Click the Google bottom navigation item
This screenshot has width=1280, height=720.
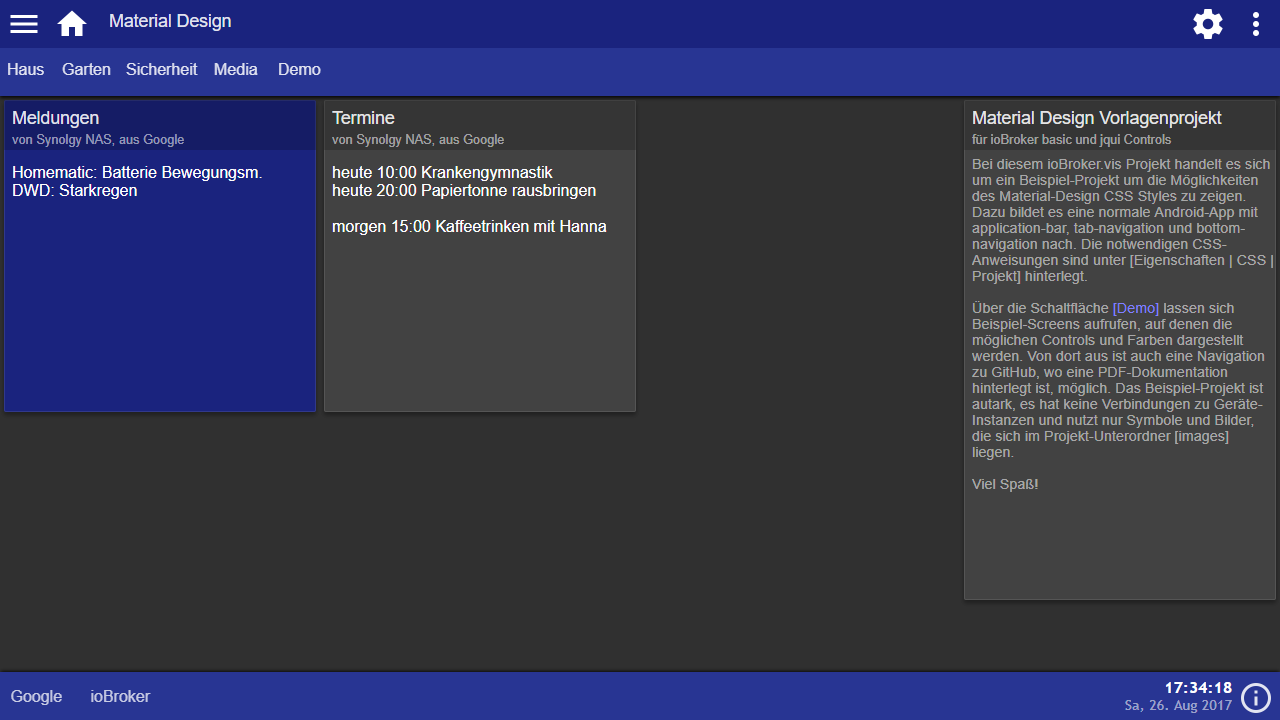pyautogui.click(x=37, y=697)
